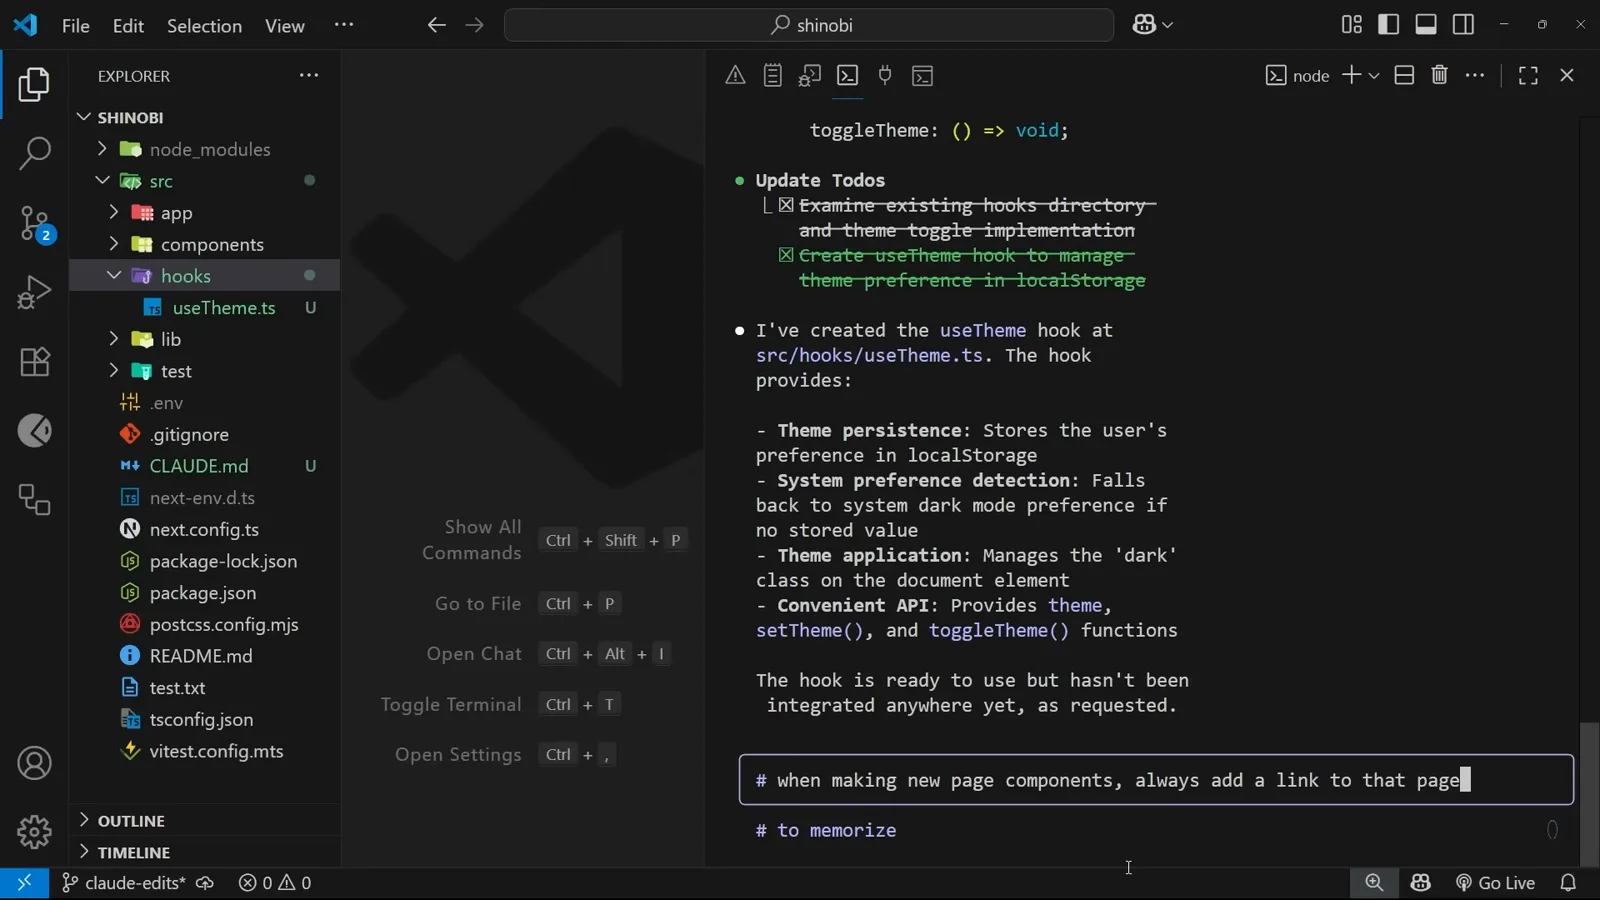This screenshot has height=900, width=1600.
Task: Maximize the panel size
Action: click(x=1528, y=75)
